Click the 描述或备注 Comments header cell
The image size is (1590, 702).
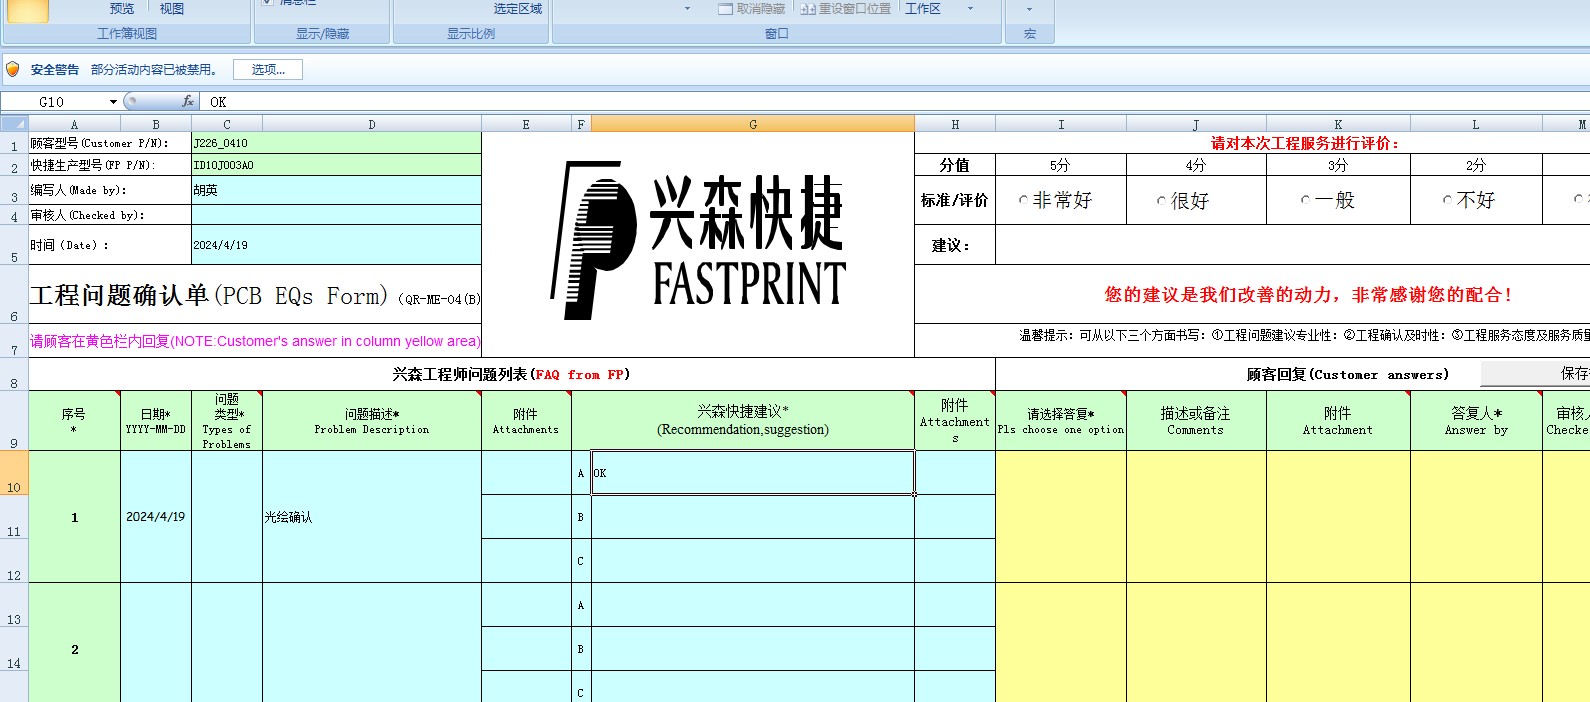tap(1196, 421)
